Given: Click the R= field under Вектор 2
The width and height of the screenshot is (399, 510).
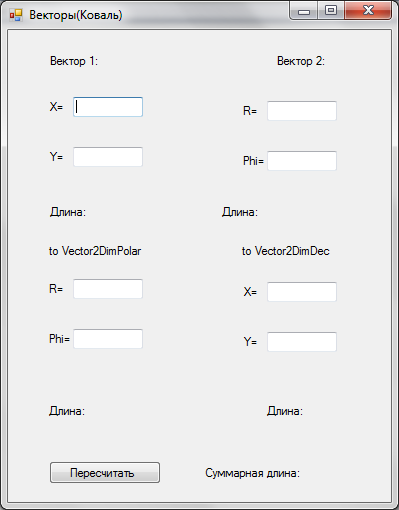Looking at the screenshot, I should (302, 111).
